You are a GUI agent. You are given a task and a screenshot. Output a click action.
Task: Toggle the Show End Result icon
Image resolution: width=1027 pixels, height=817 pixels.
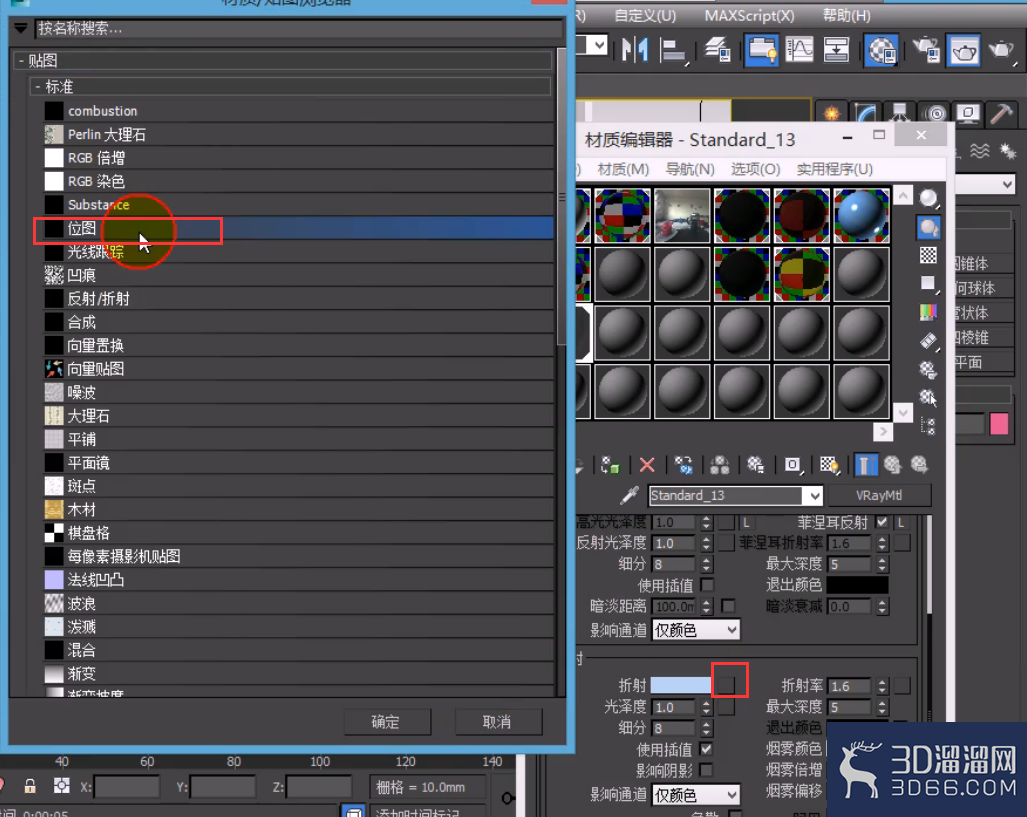865,465
